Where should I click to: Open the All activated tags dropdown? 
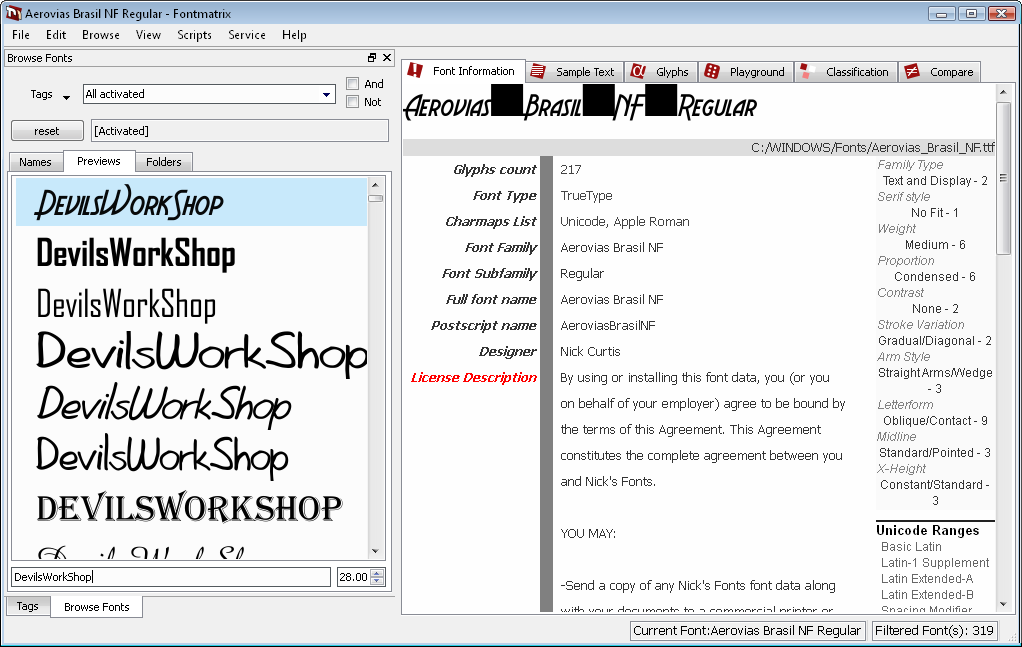point(327,94)
